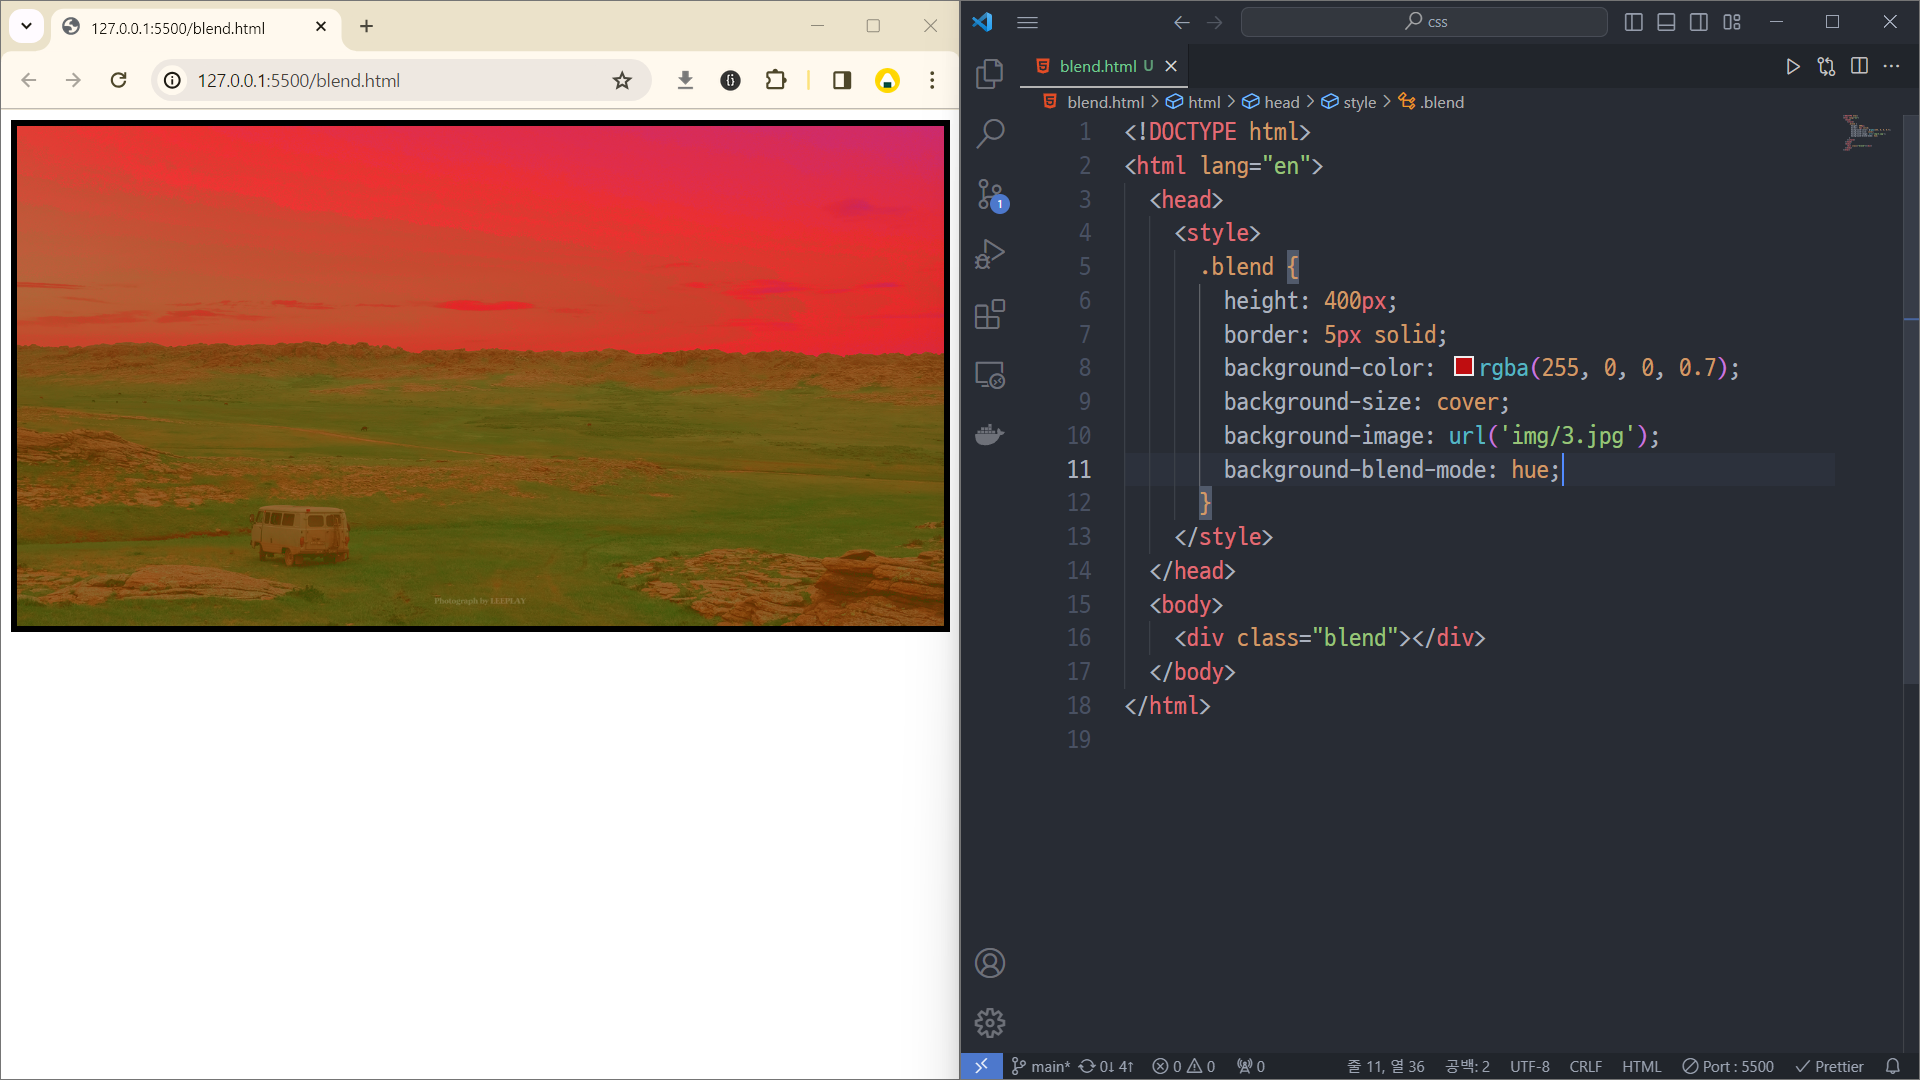Click the Prettier status bar item
This screenshot has height=1080, width=1920.
[1829, 1066]
